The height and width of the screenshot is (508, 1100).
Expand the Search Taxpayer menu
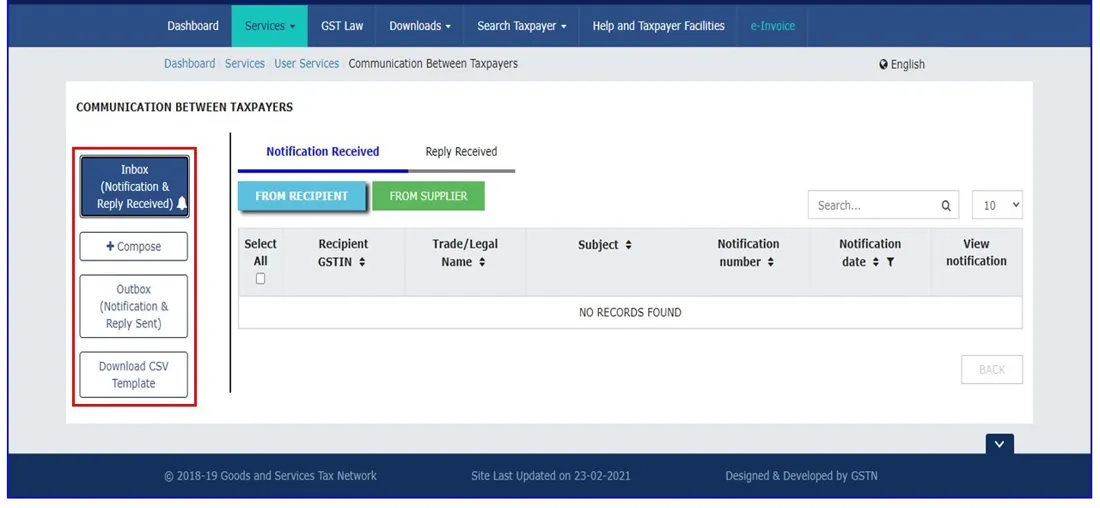tap(521, 26)
